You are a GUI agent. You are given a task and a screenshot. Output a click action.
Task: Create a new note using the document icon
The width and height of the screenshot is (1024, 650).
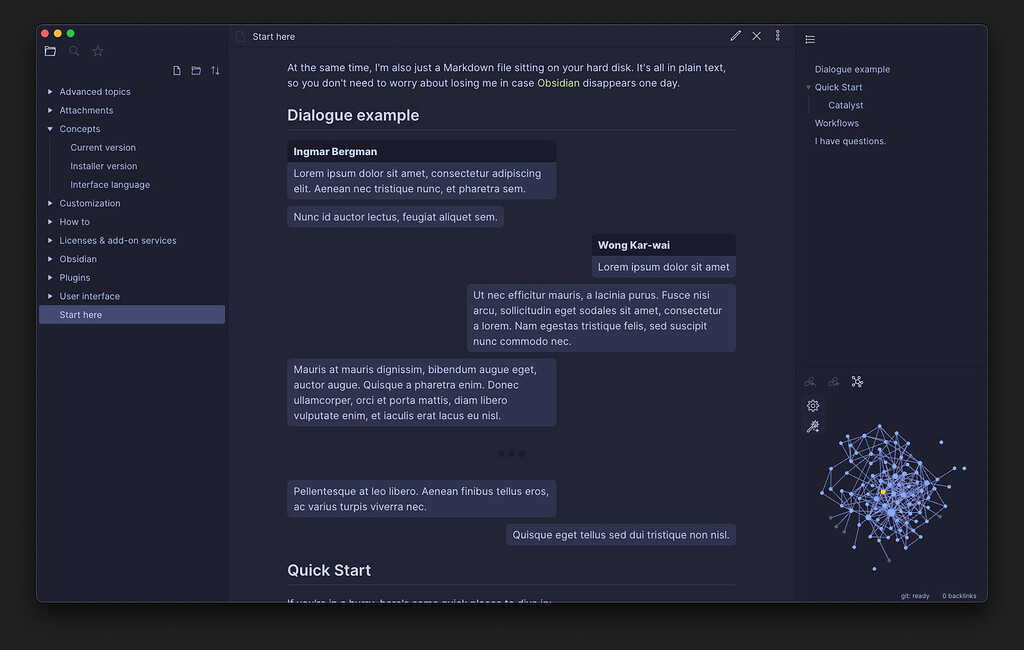(177, 70)
